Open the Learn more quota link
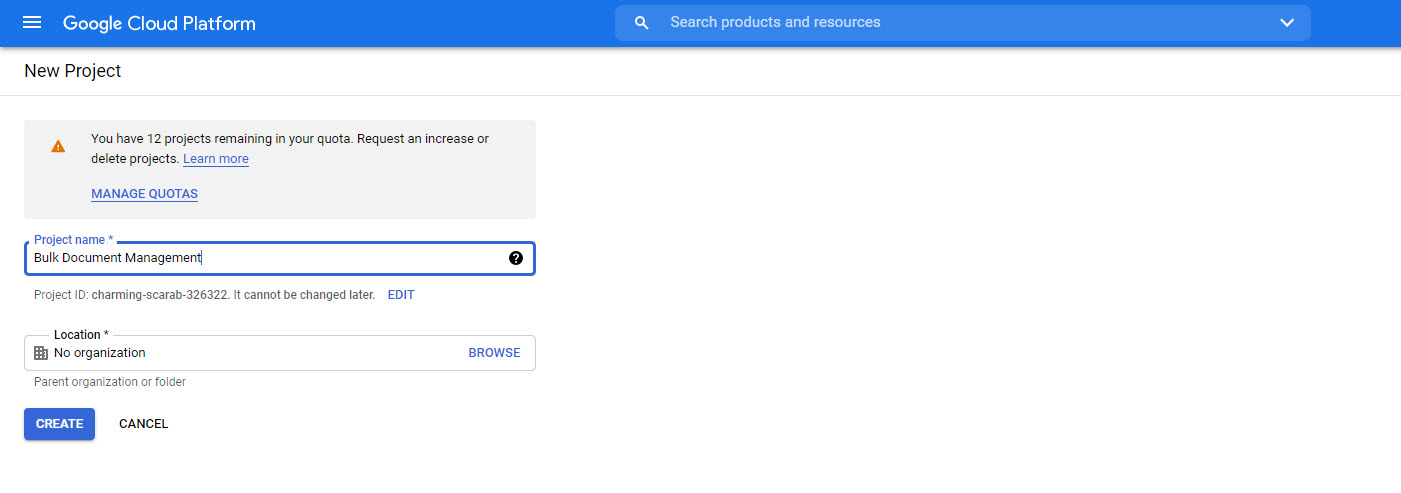The image size is (1401, 493). click(216, 159)
